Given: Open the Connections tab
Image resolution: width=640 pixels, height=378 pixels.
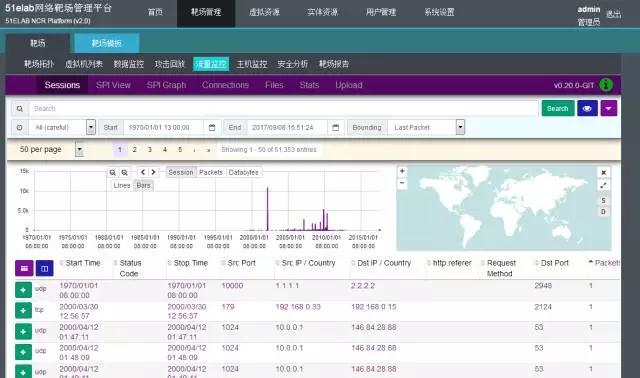Looking at the screenshot, I should click(225, 85).
